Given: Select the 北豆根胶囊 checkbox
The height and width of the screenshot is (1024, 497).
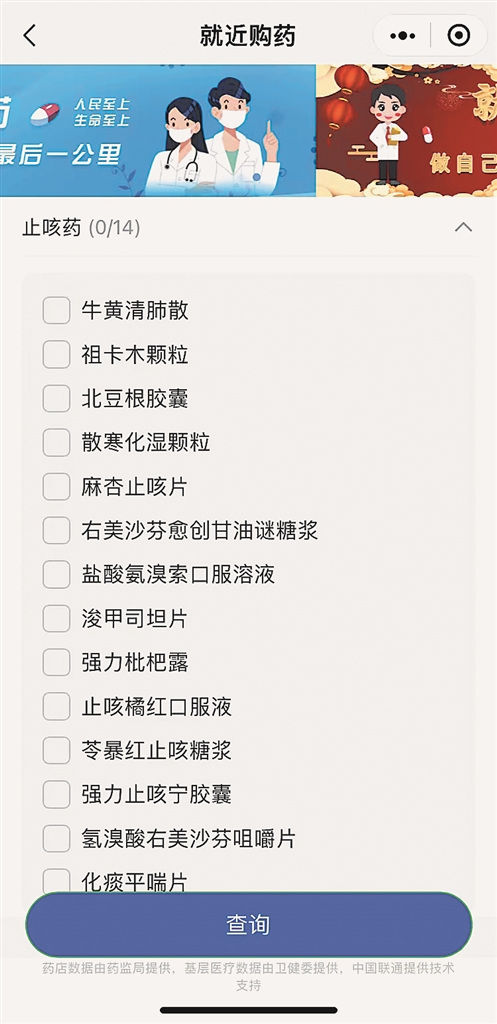Looking at the screenshot, I should click(56, 398).
